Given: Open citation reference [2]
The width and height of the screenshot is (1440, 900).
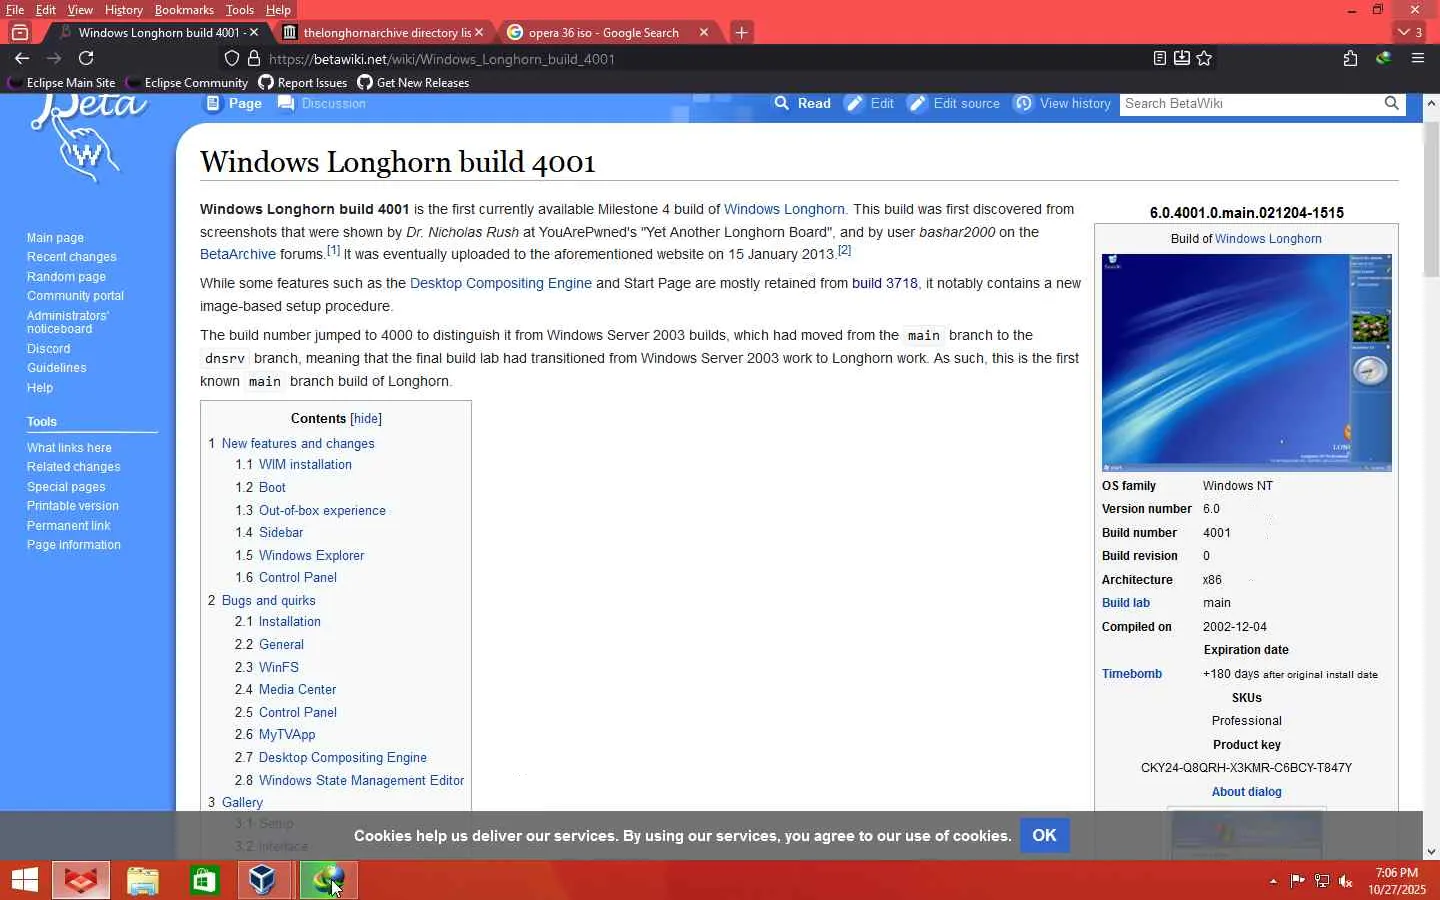Looking at the screenshot, I should click(845, 250).
